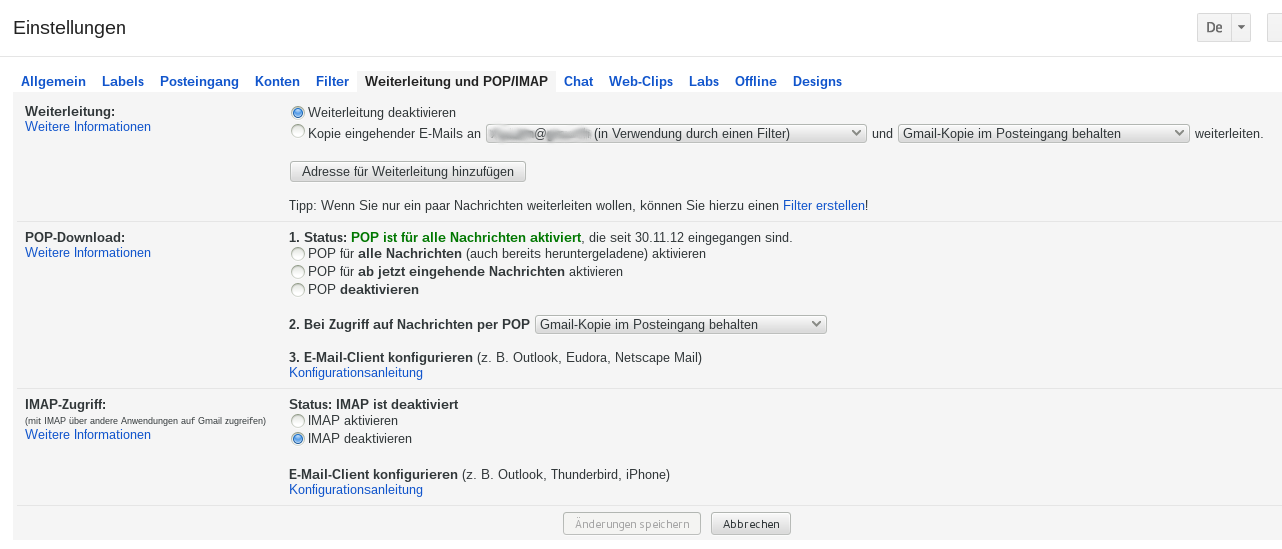The height and width of the screenshot is (549, 1282).
Task: Open the Konten tab
Action: [x=277, y=82]
